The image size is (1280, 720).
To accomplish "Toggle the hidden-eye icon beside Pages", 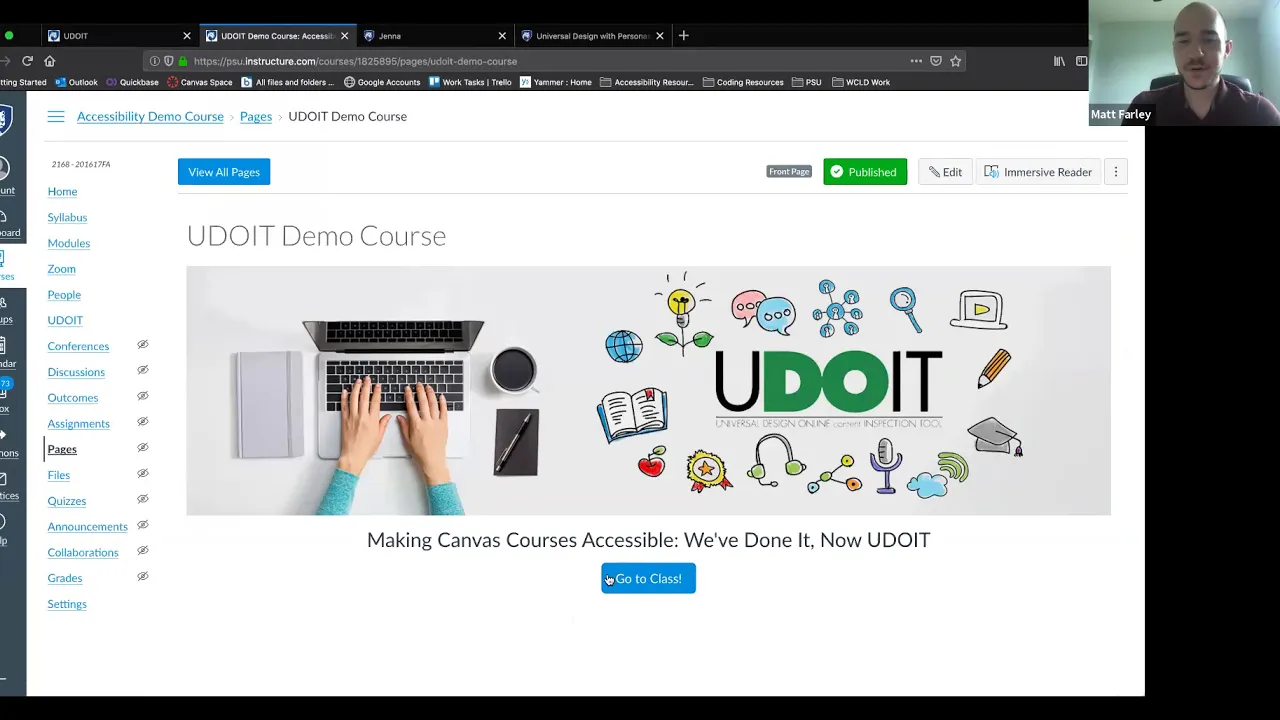I will pyautogui.click(x=142, y=448).
